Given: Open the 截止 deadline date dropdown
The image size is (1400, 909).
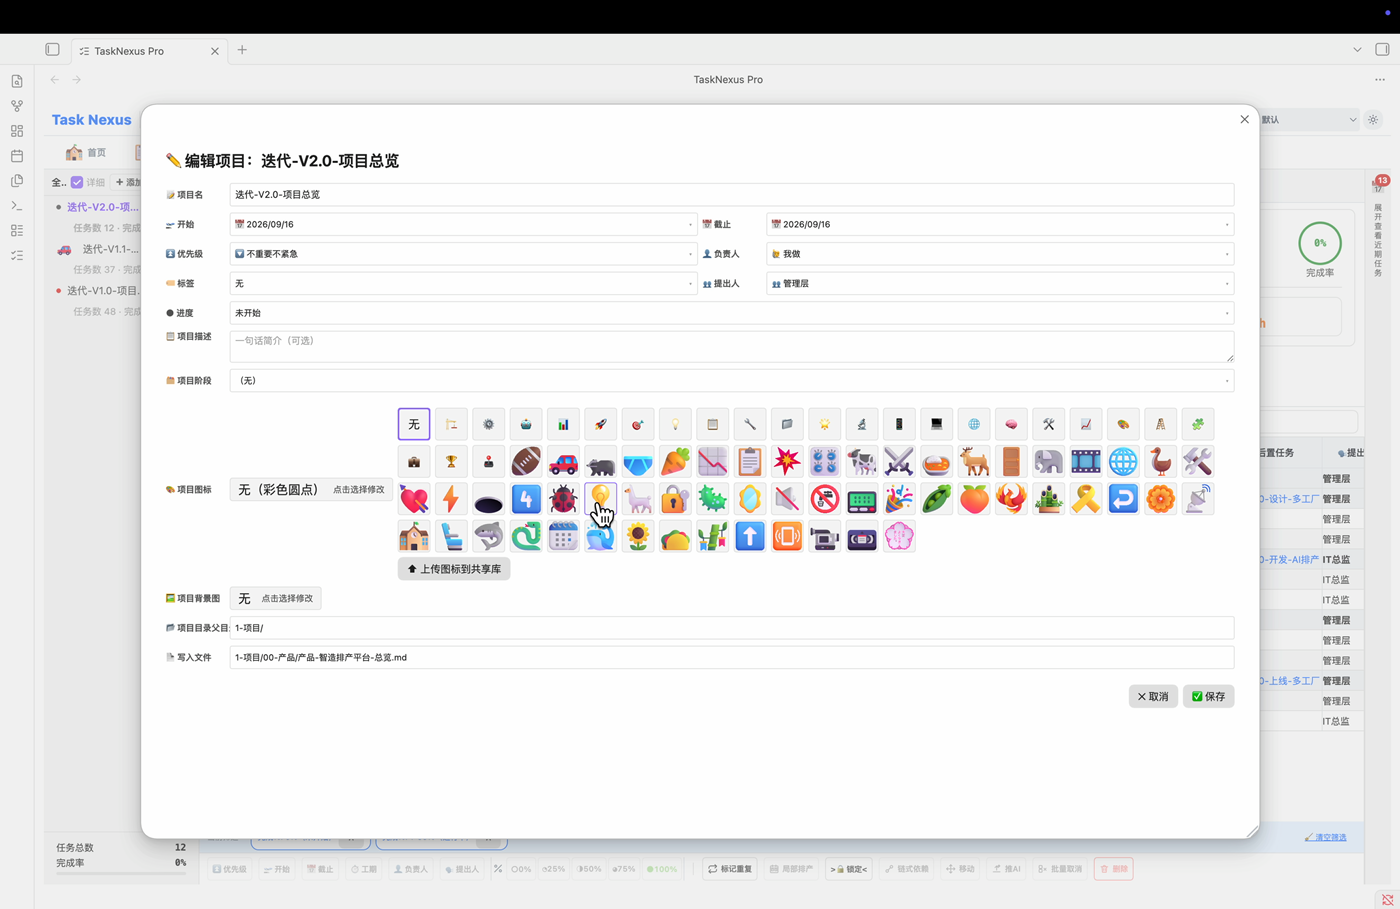Looking at the screenshot, I should pyautogui.click(x=1000, y=224).
